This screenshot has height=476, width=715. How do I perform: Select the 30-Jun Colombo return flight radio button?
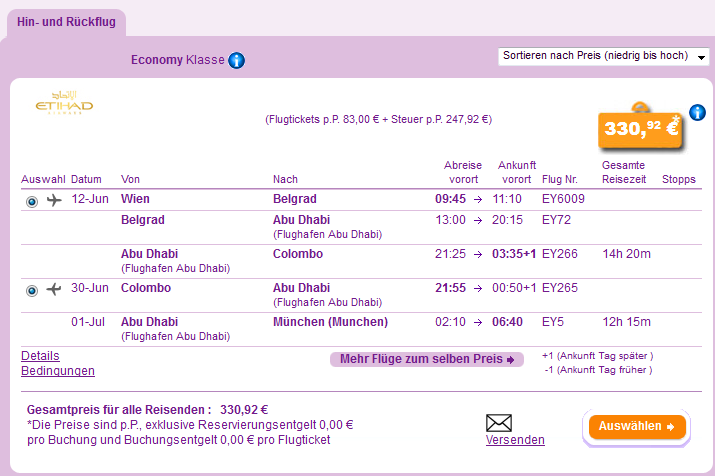click(32, 290)
